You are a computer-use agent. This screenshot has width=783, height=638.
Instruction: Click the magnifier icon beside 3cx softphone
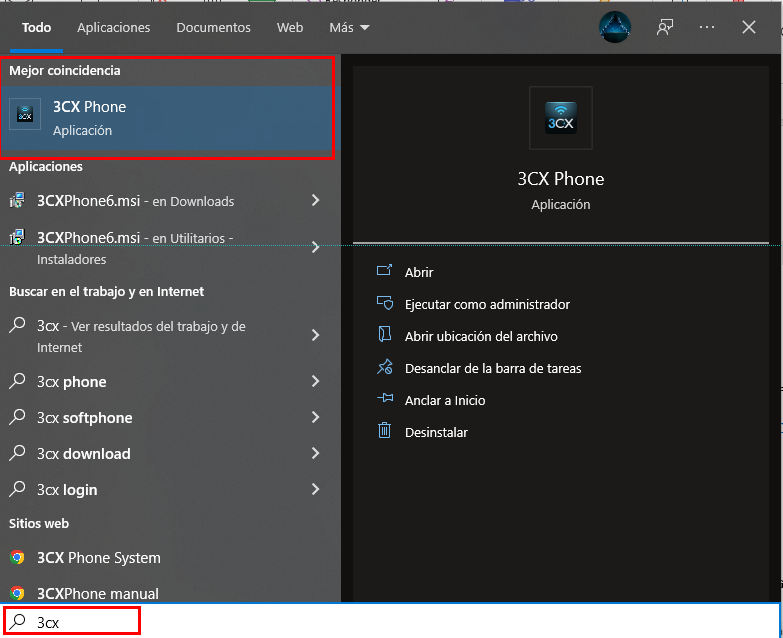pyautogui.click(x=17, y=417)
